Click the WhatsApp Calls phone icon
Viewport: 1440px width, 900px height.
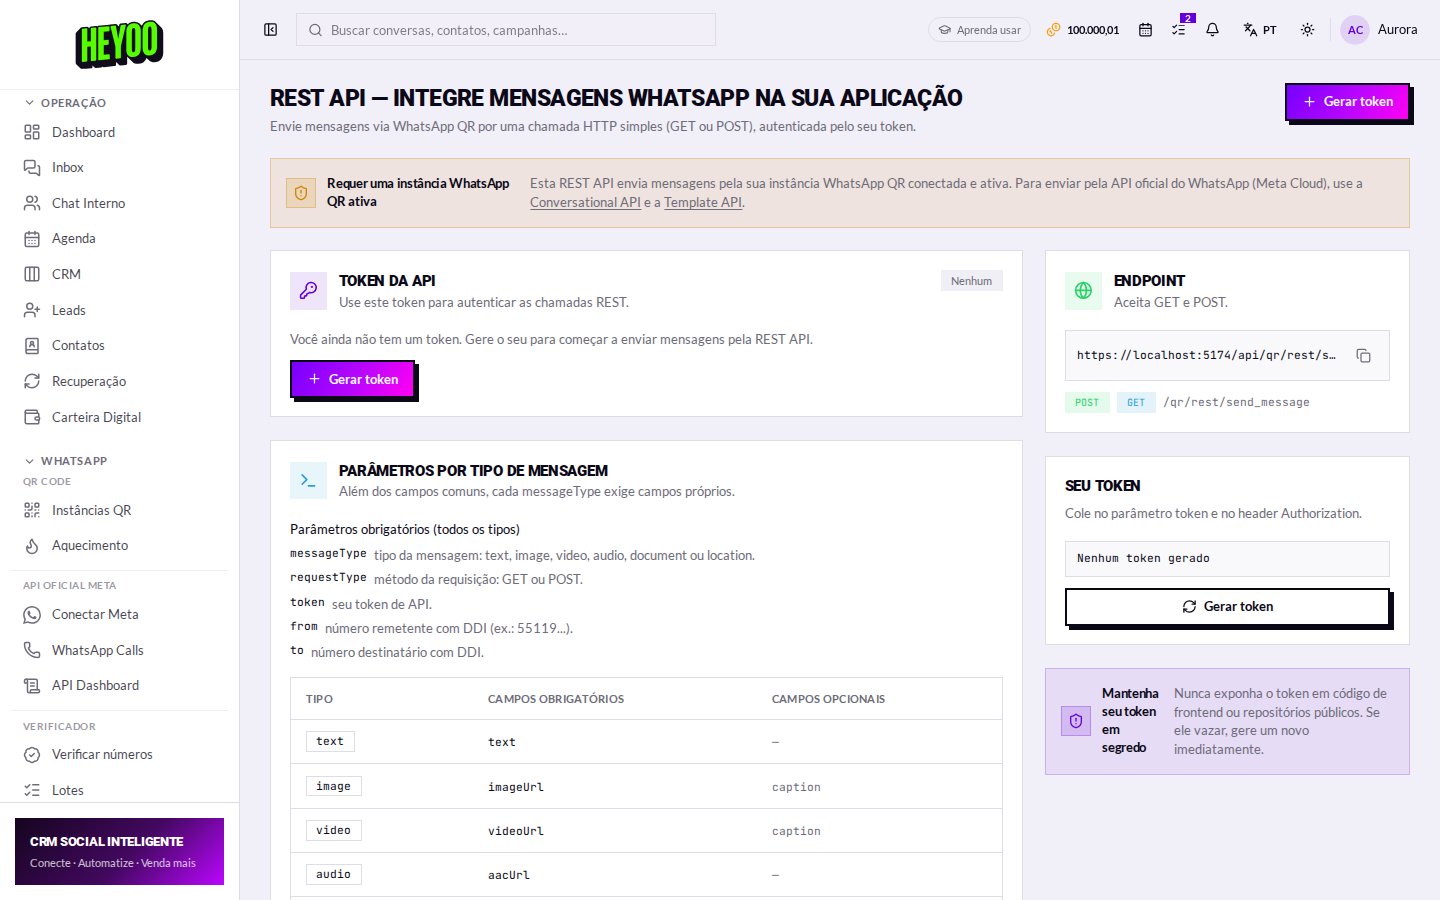pyautogui.click(x=32, y=650)
